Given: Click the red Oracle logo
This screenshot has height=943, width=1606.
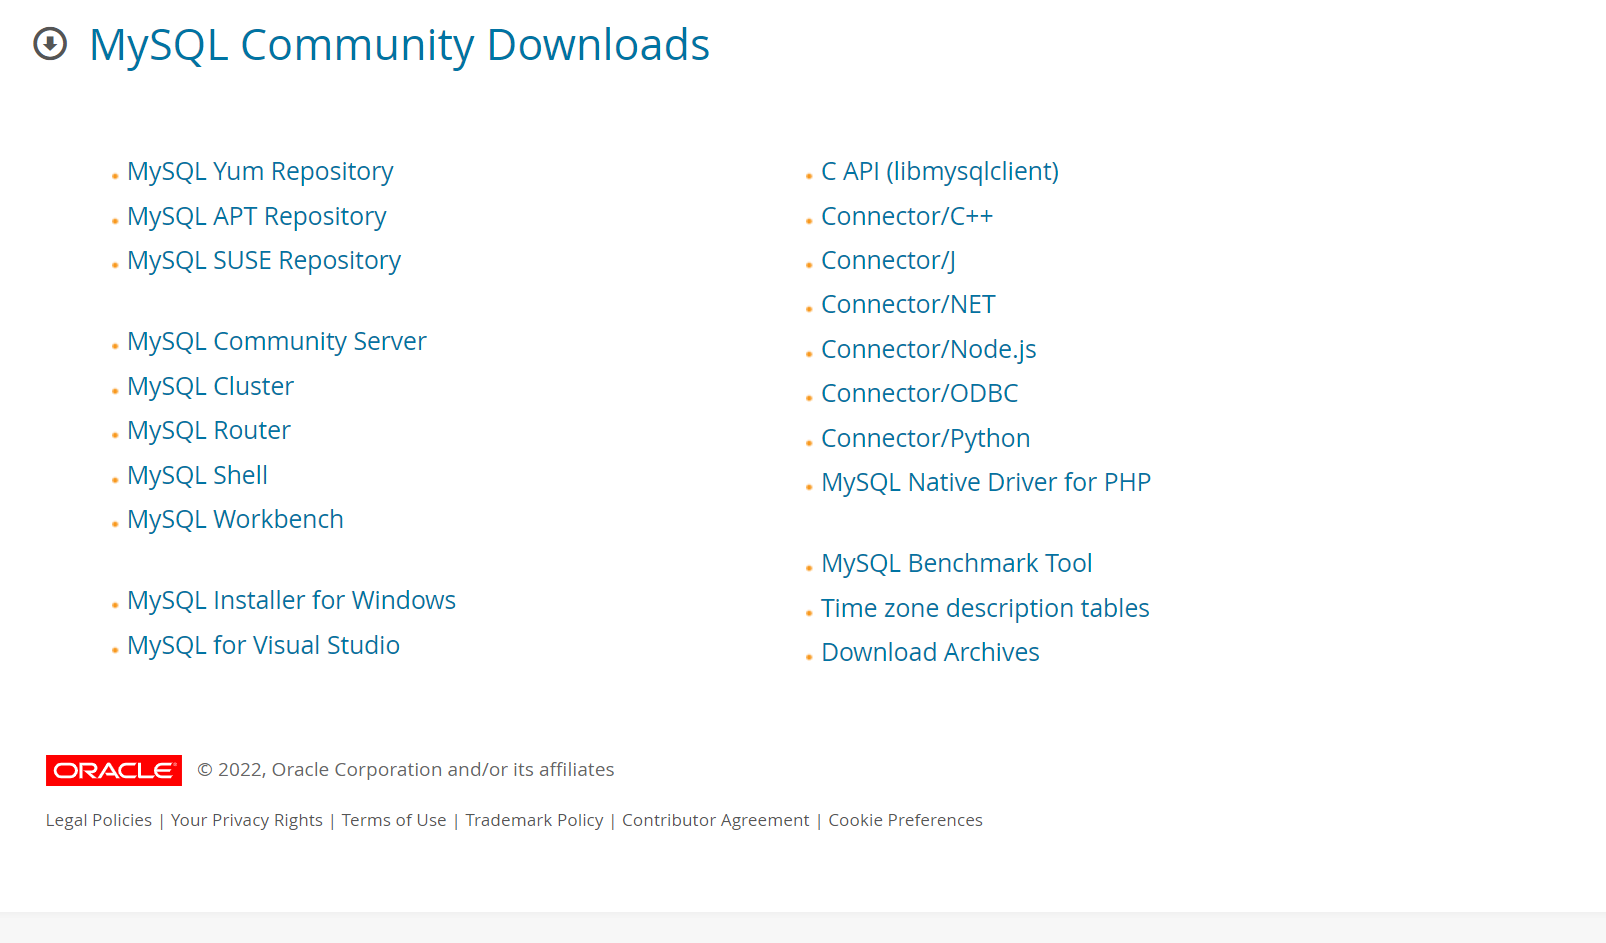Looking at the screenshot, I should [114, 770].
